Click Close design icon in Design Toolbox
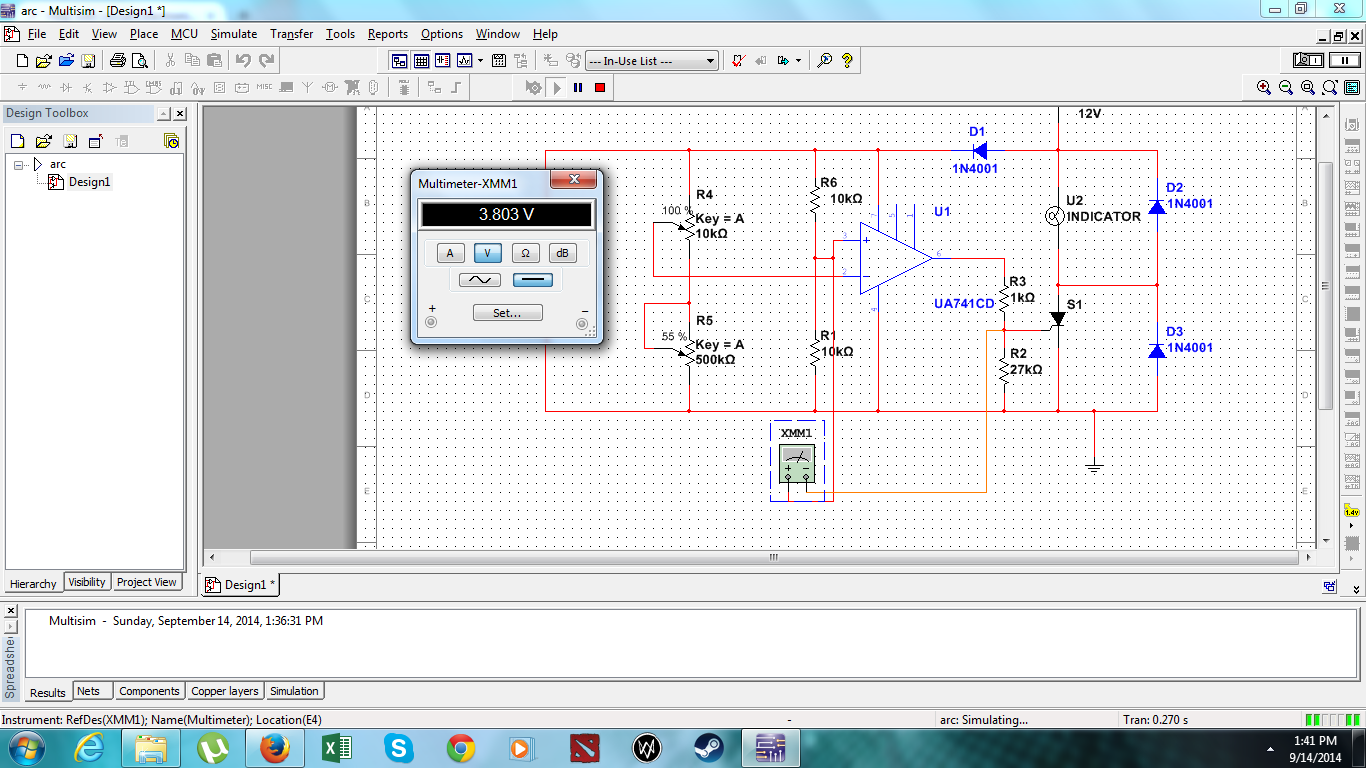 (x=96, y=141)
